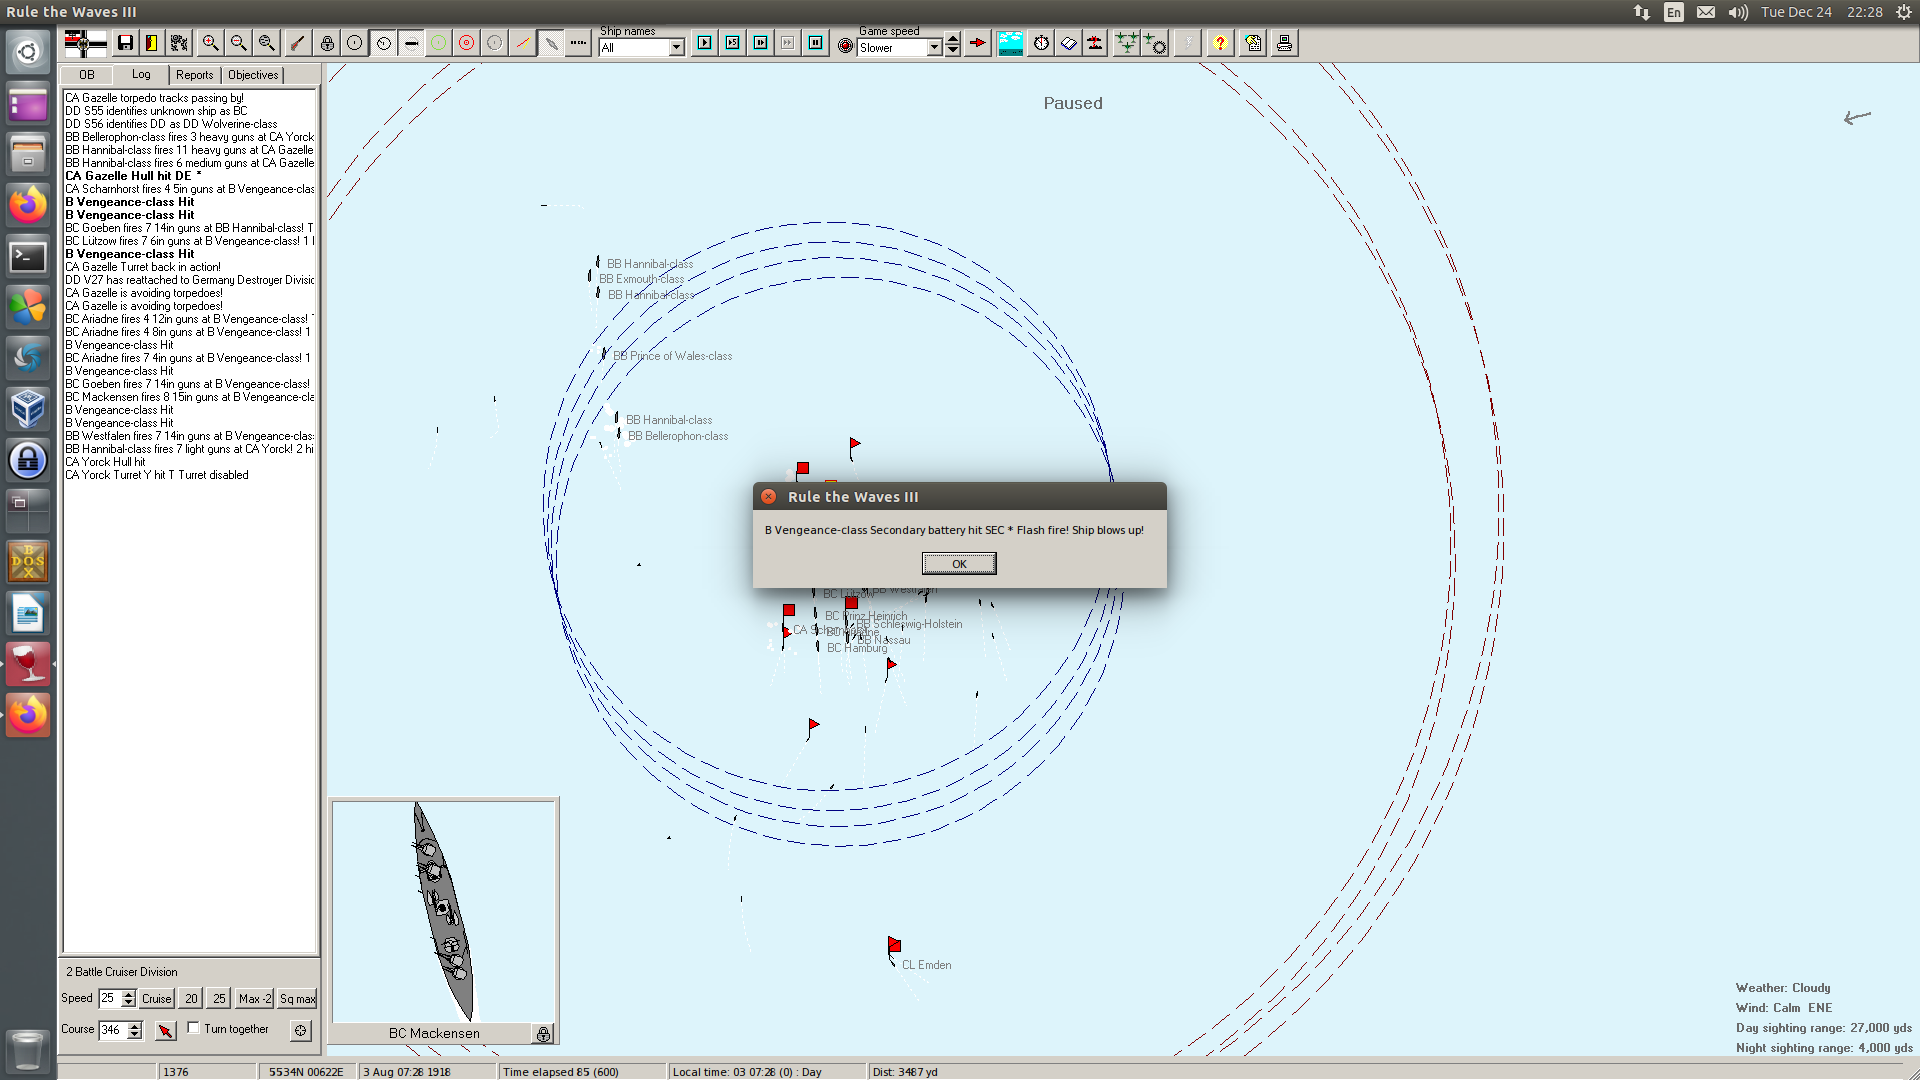Open the Objectives tab
1920x1080 pixels.
click(x=253, y=75)
